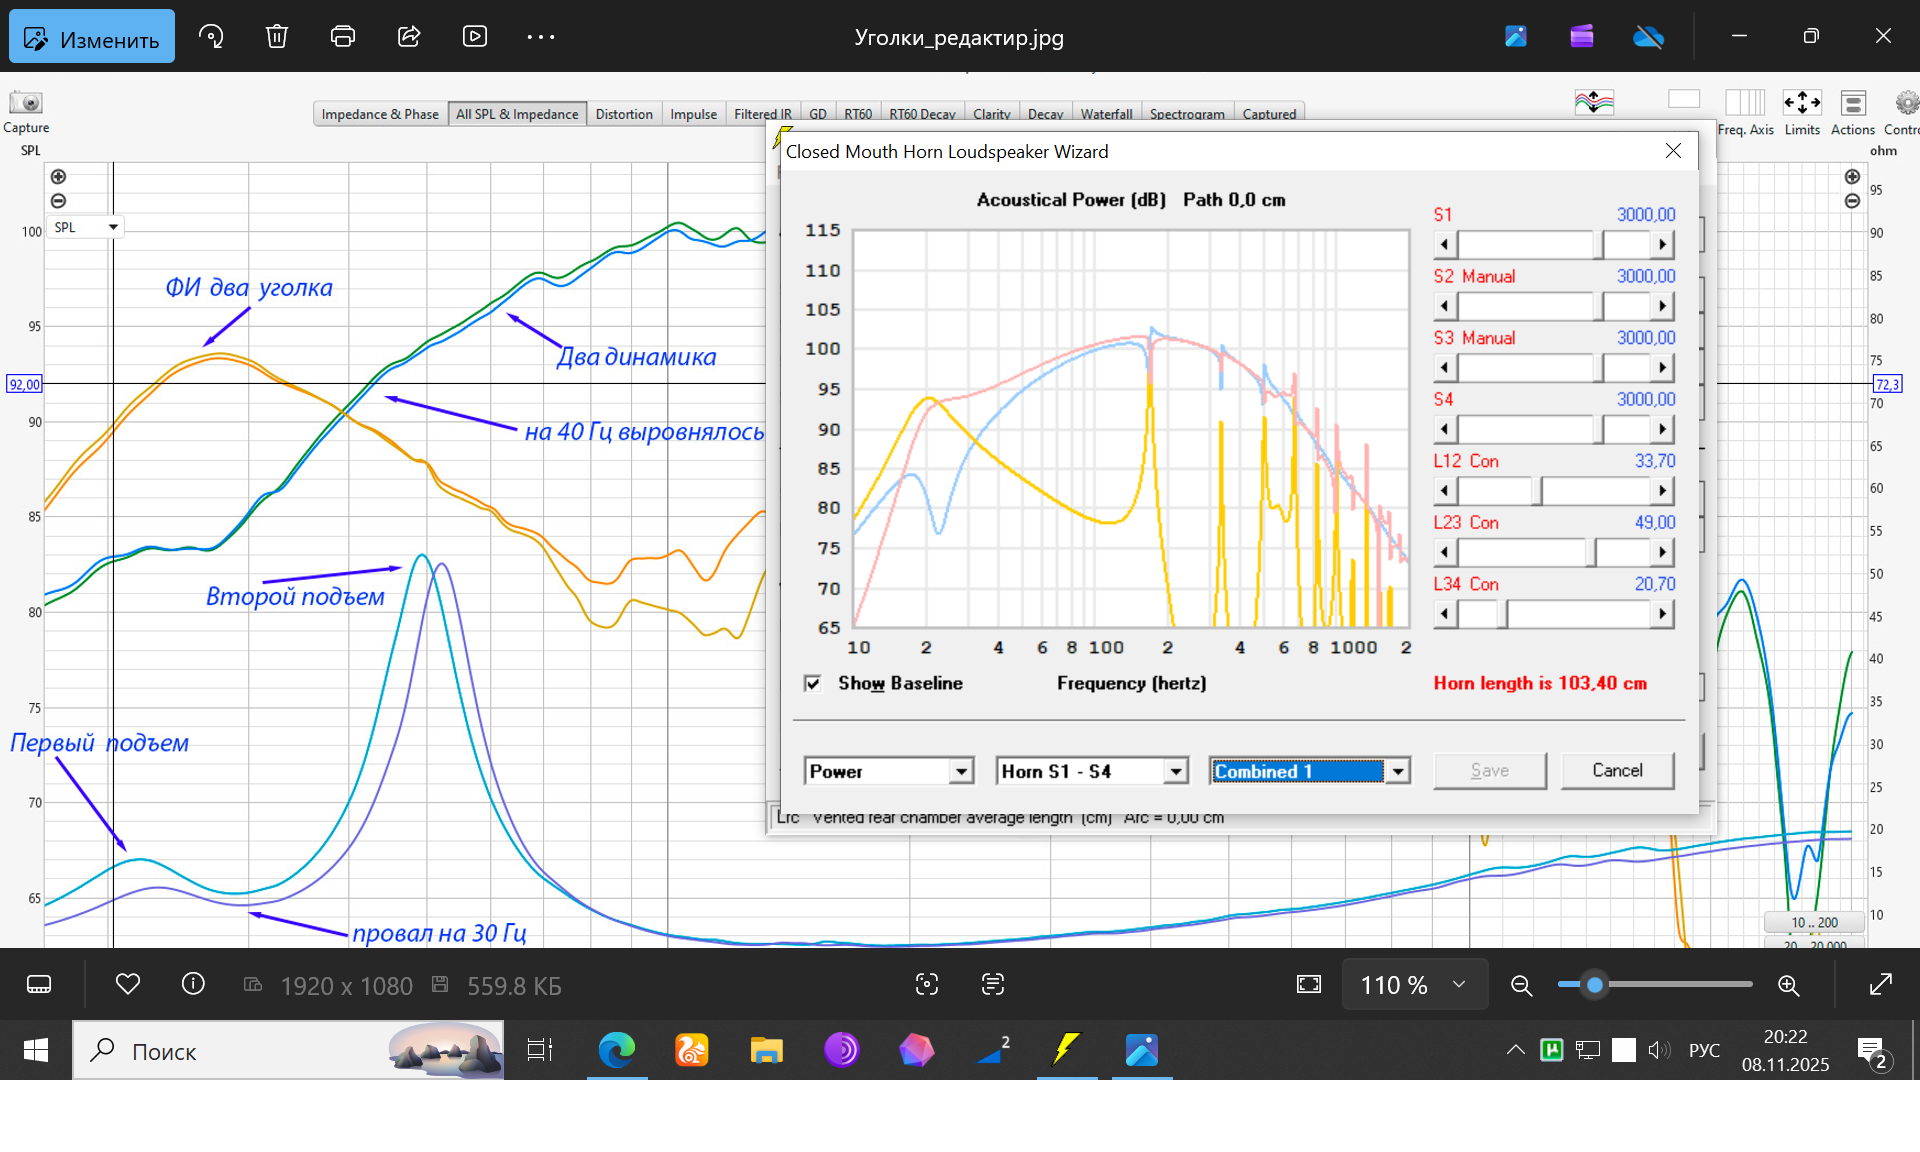This screenshot has width=1920, height=1152.
Task: Click the Изменить edit button
Action: [92, 38]
